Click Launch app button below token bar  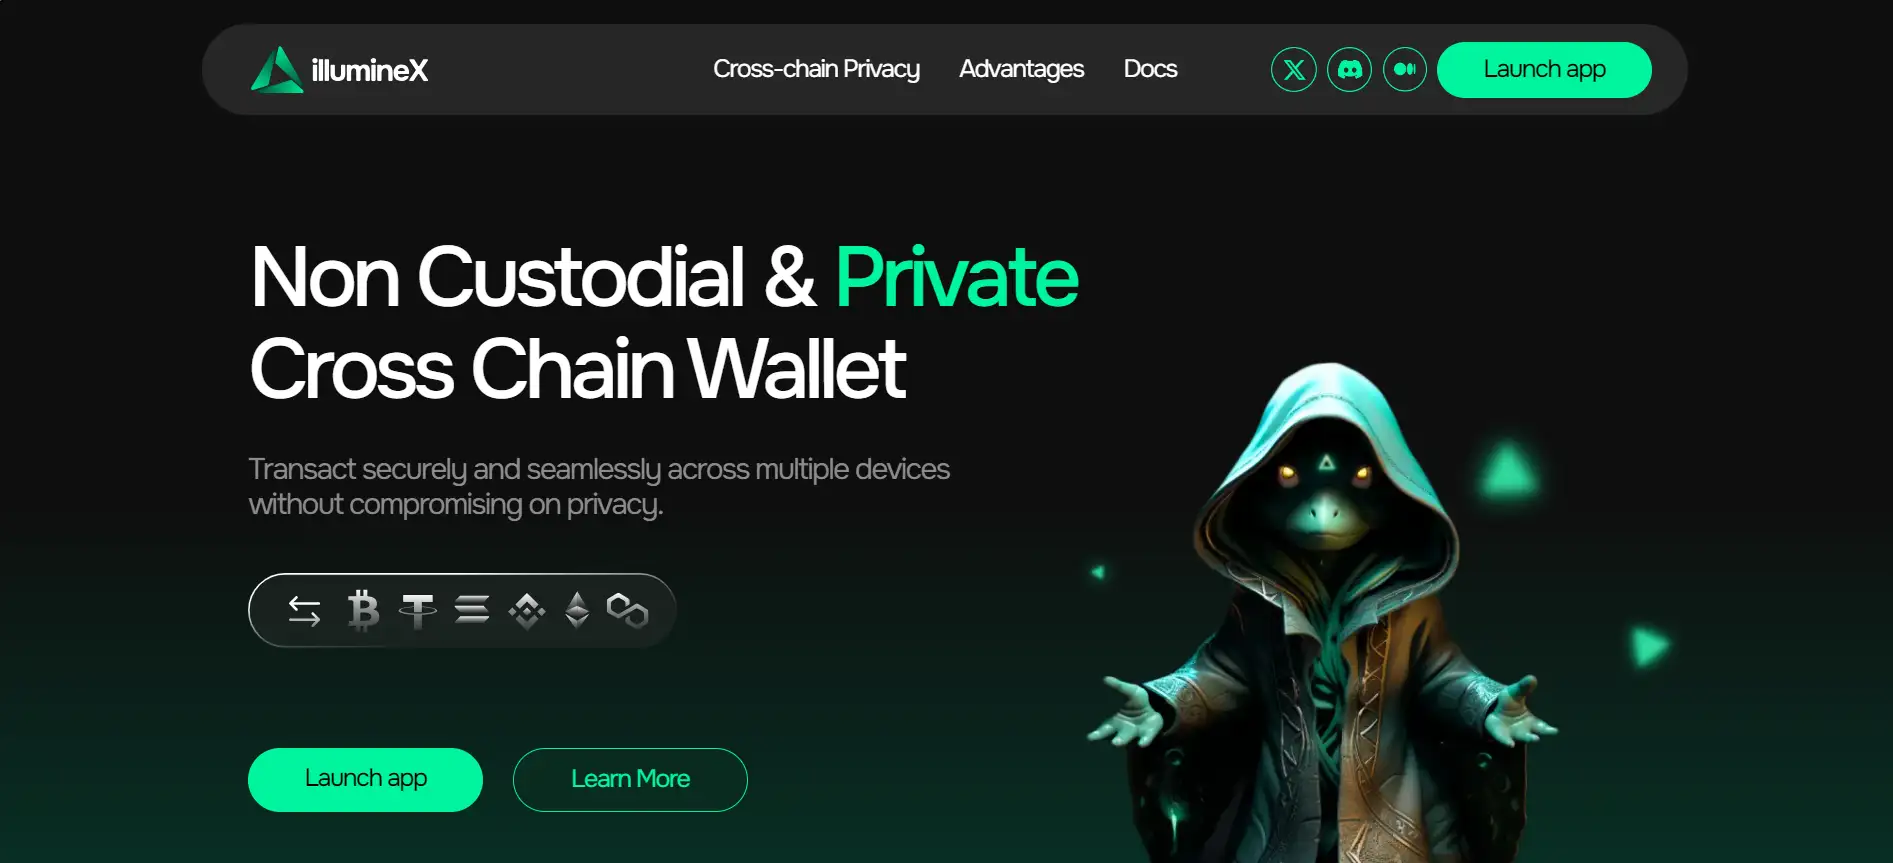click(x=365, y=780)
